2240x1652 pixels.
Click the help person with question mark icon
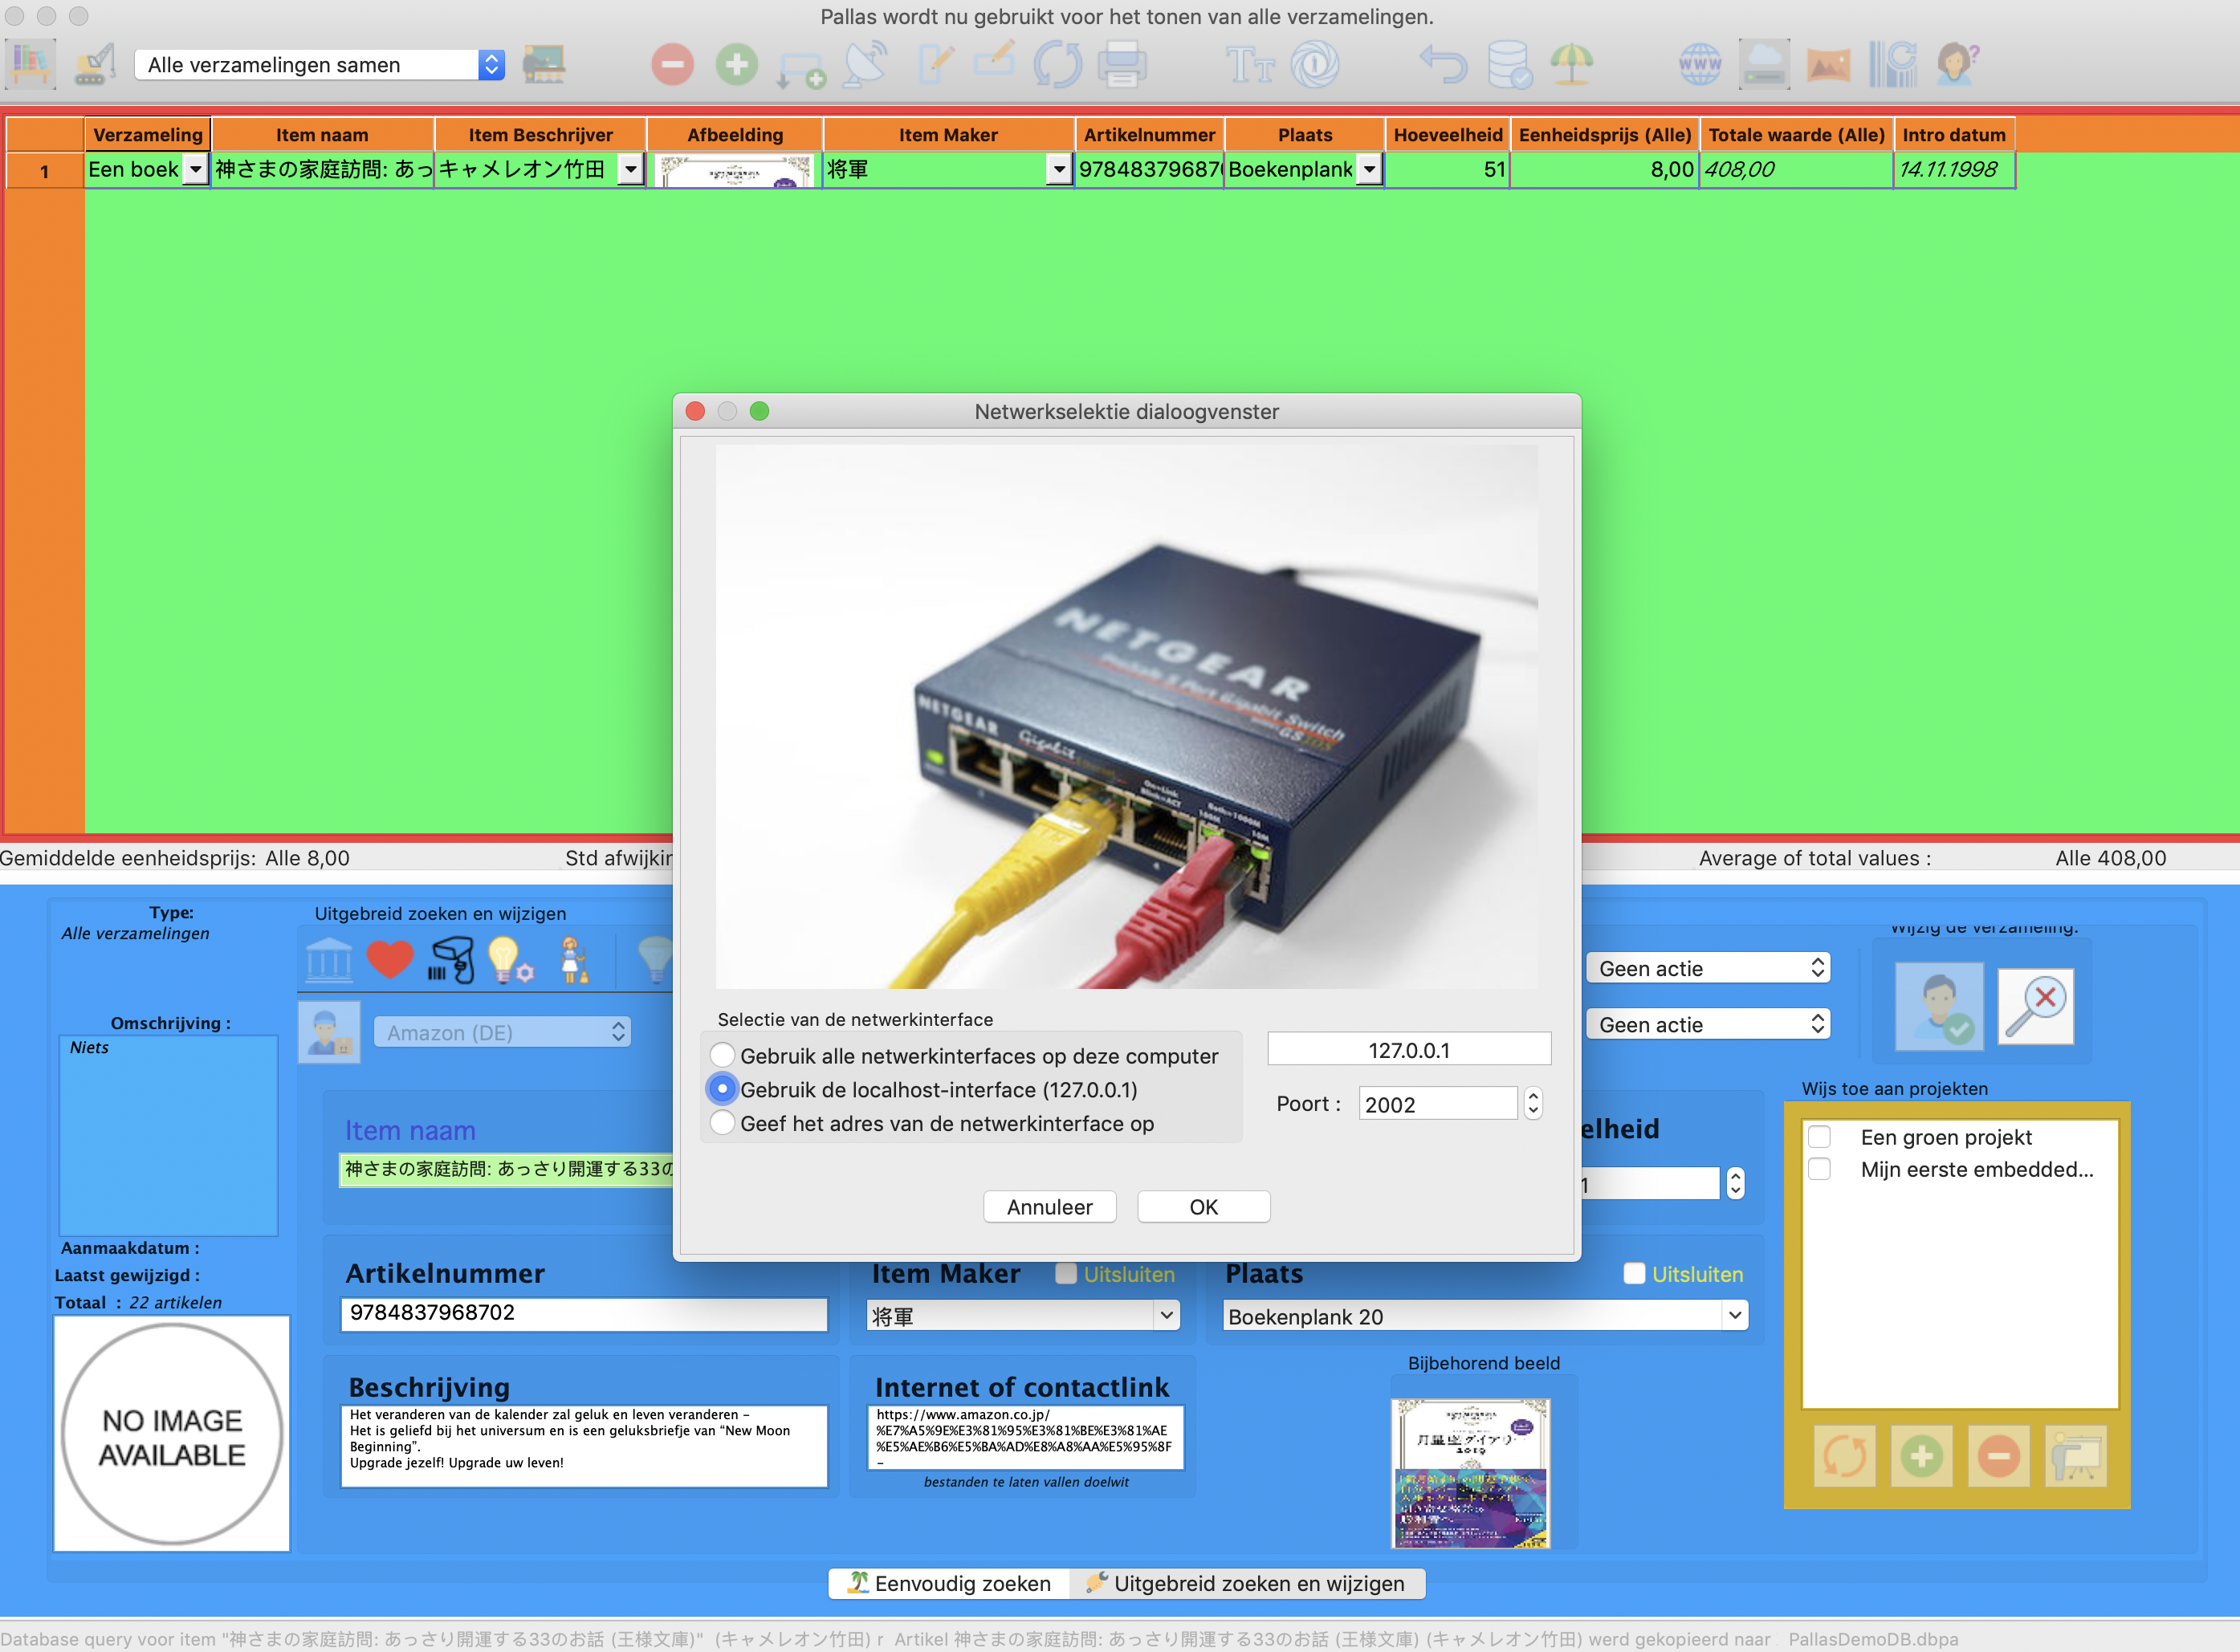pos(1956,65)
